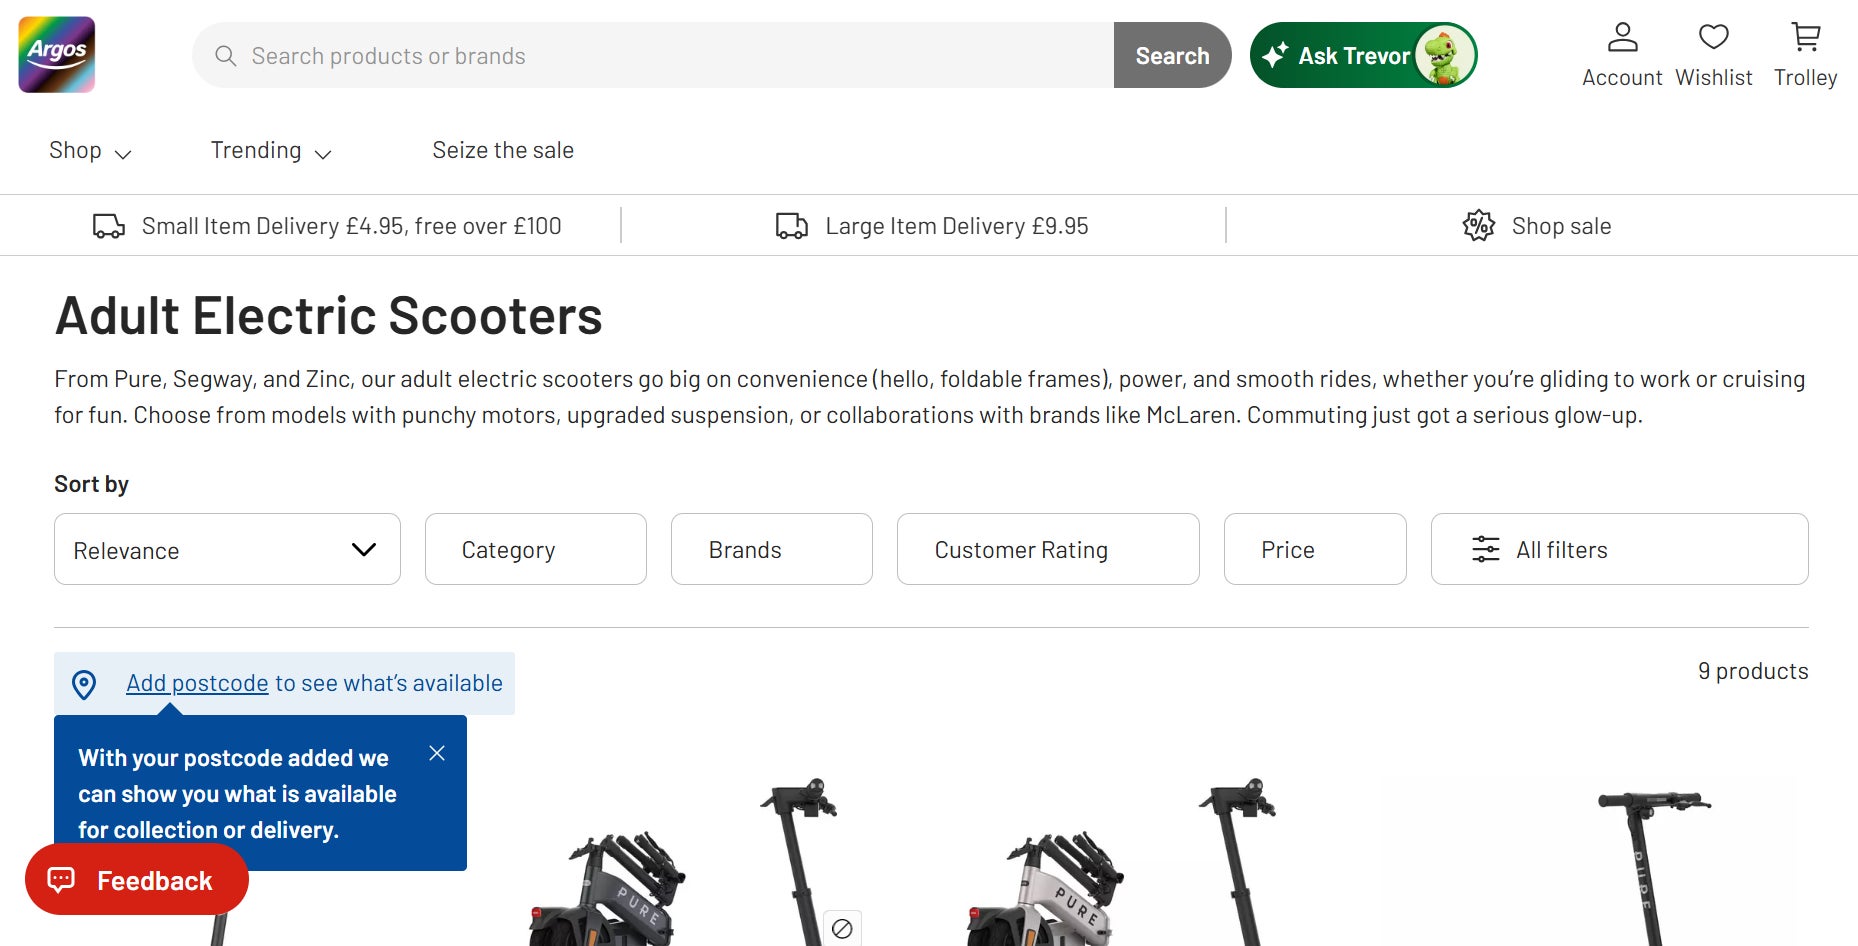
Task: Click the sliders icon in All filters
Action: (1486, 549)
